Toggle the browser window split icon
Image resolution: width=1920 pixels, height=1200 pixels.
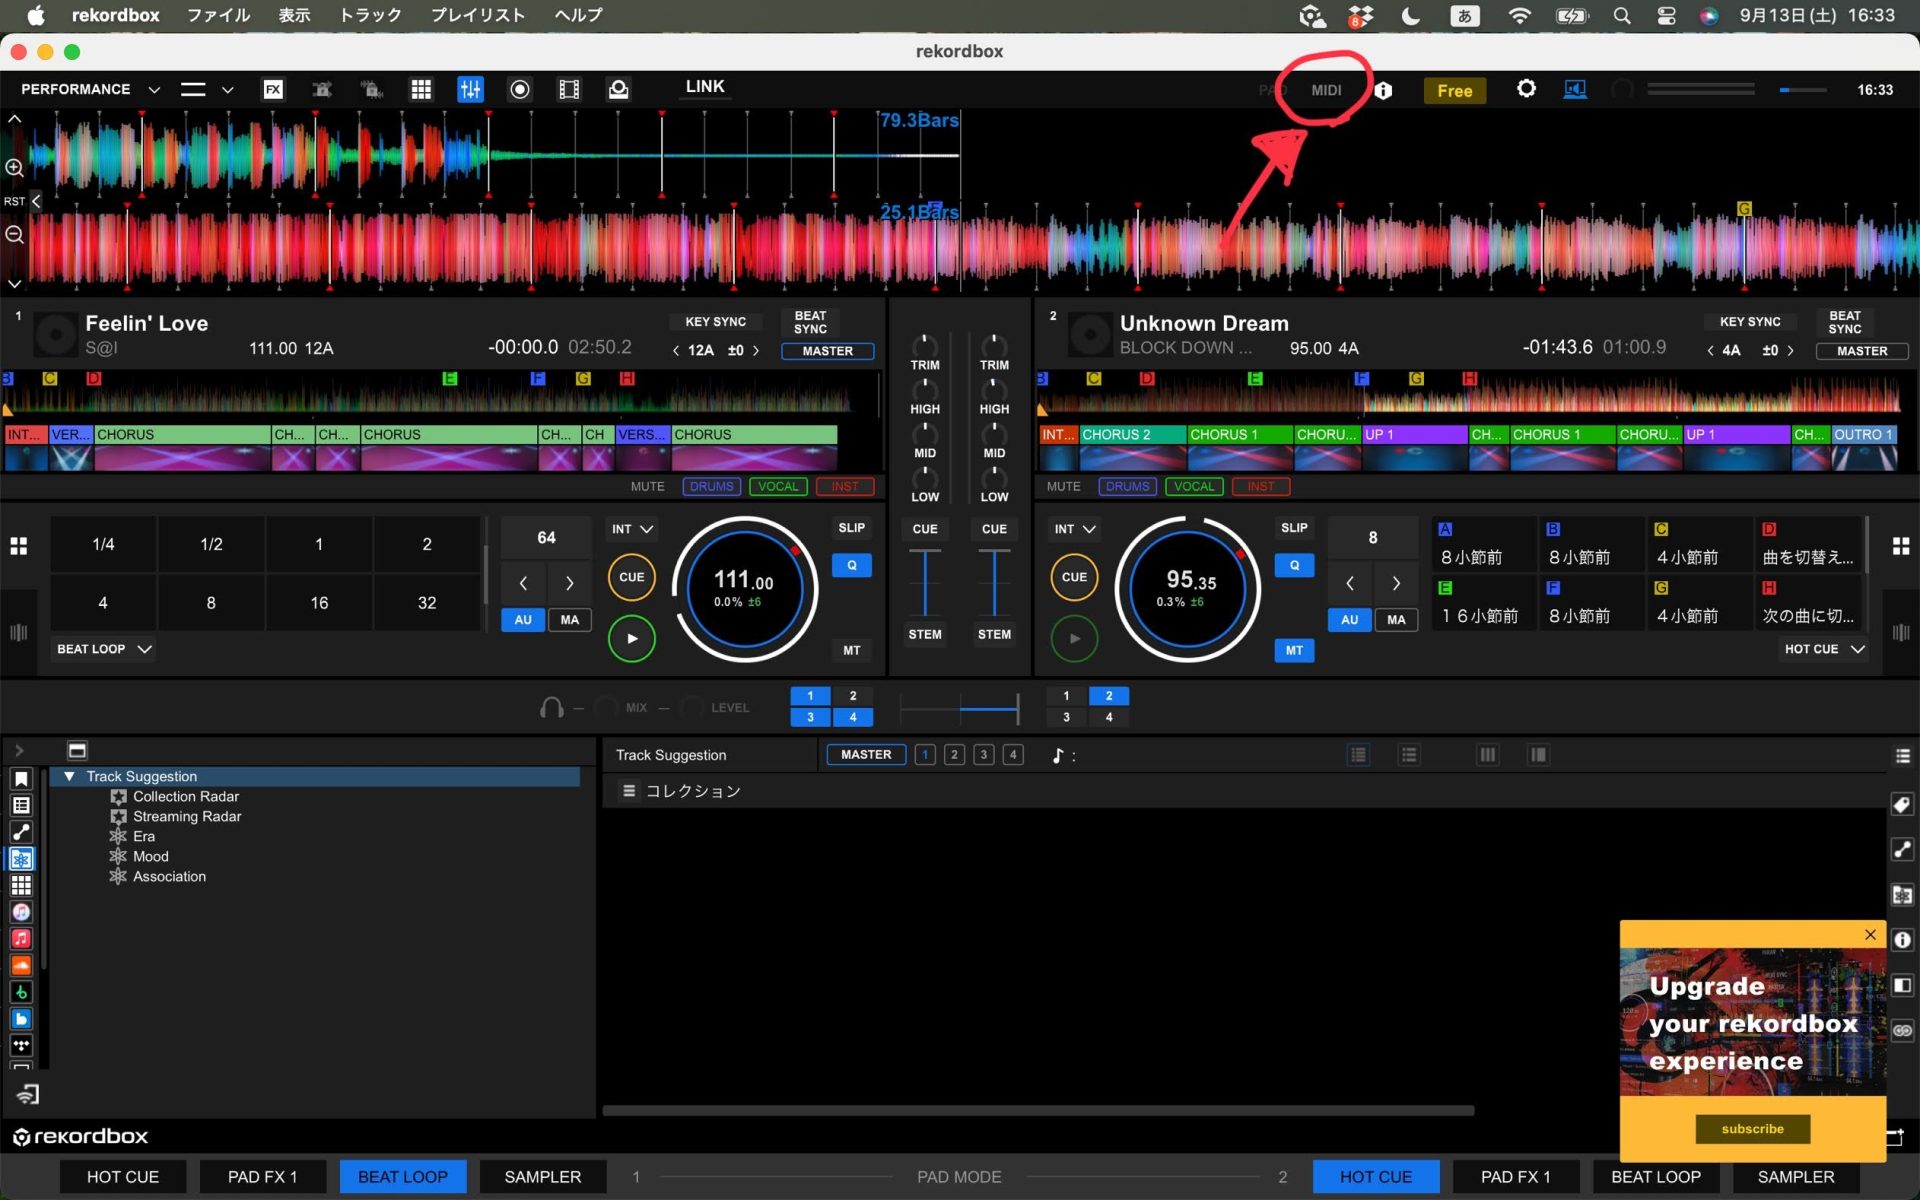pyautogui.click(x=77, y=750)
